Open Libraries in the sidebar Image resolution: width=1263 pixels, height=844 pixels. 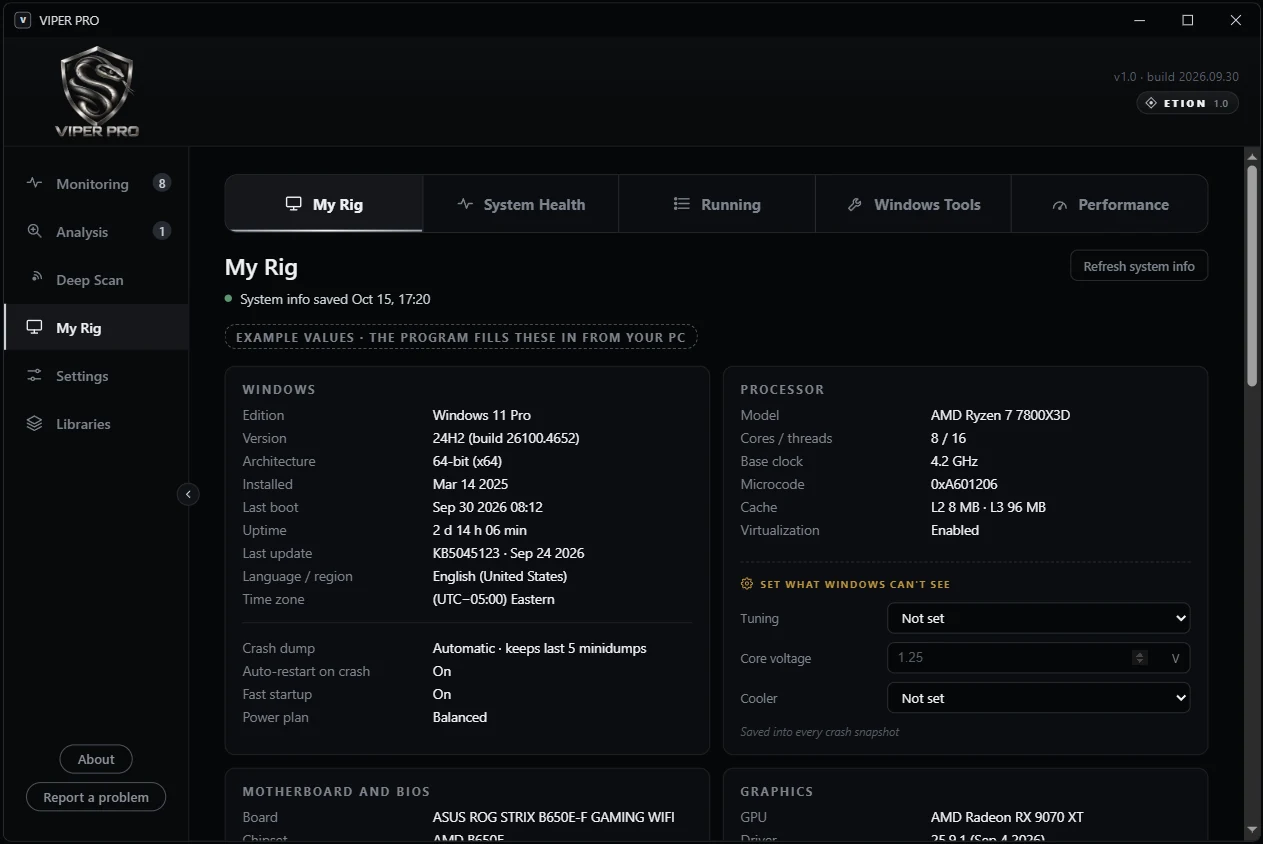point(96,424)
